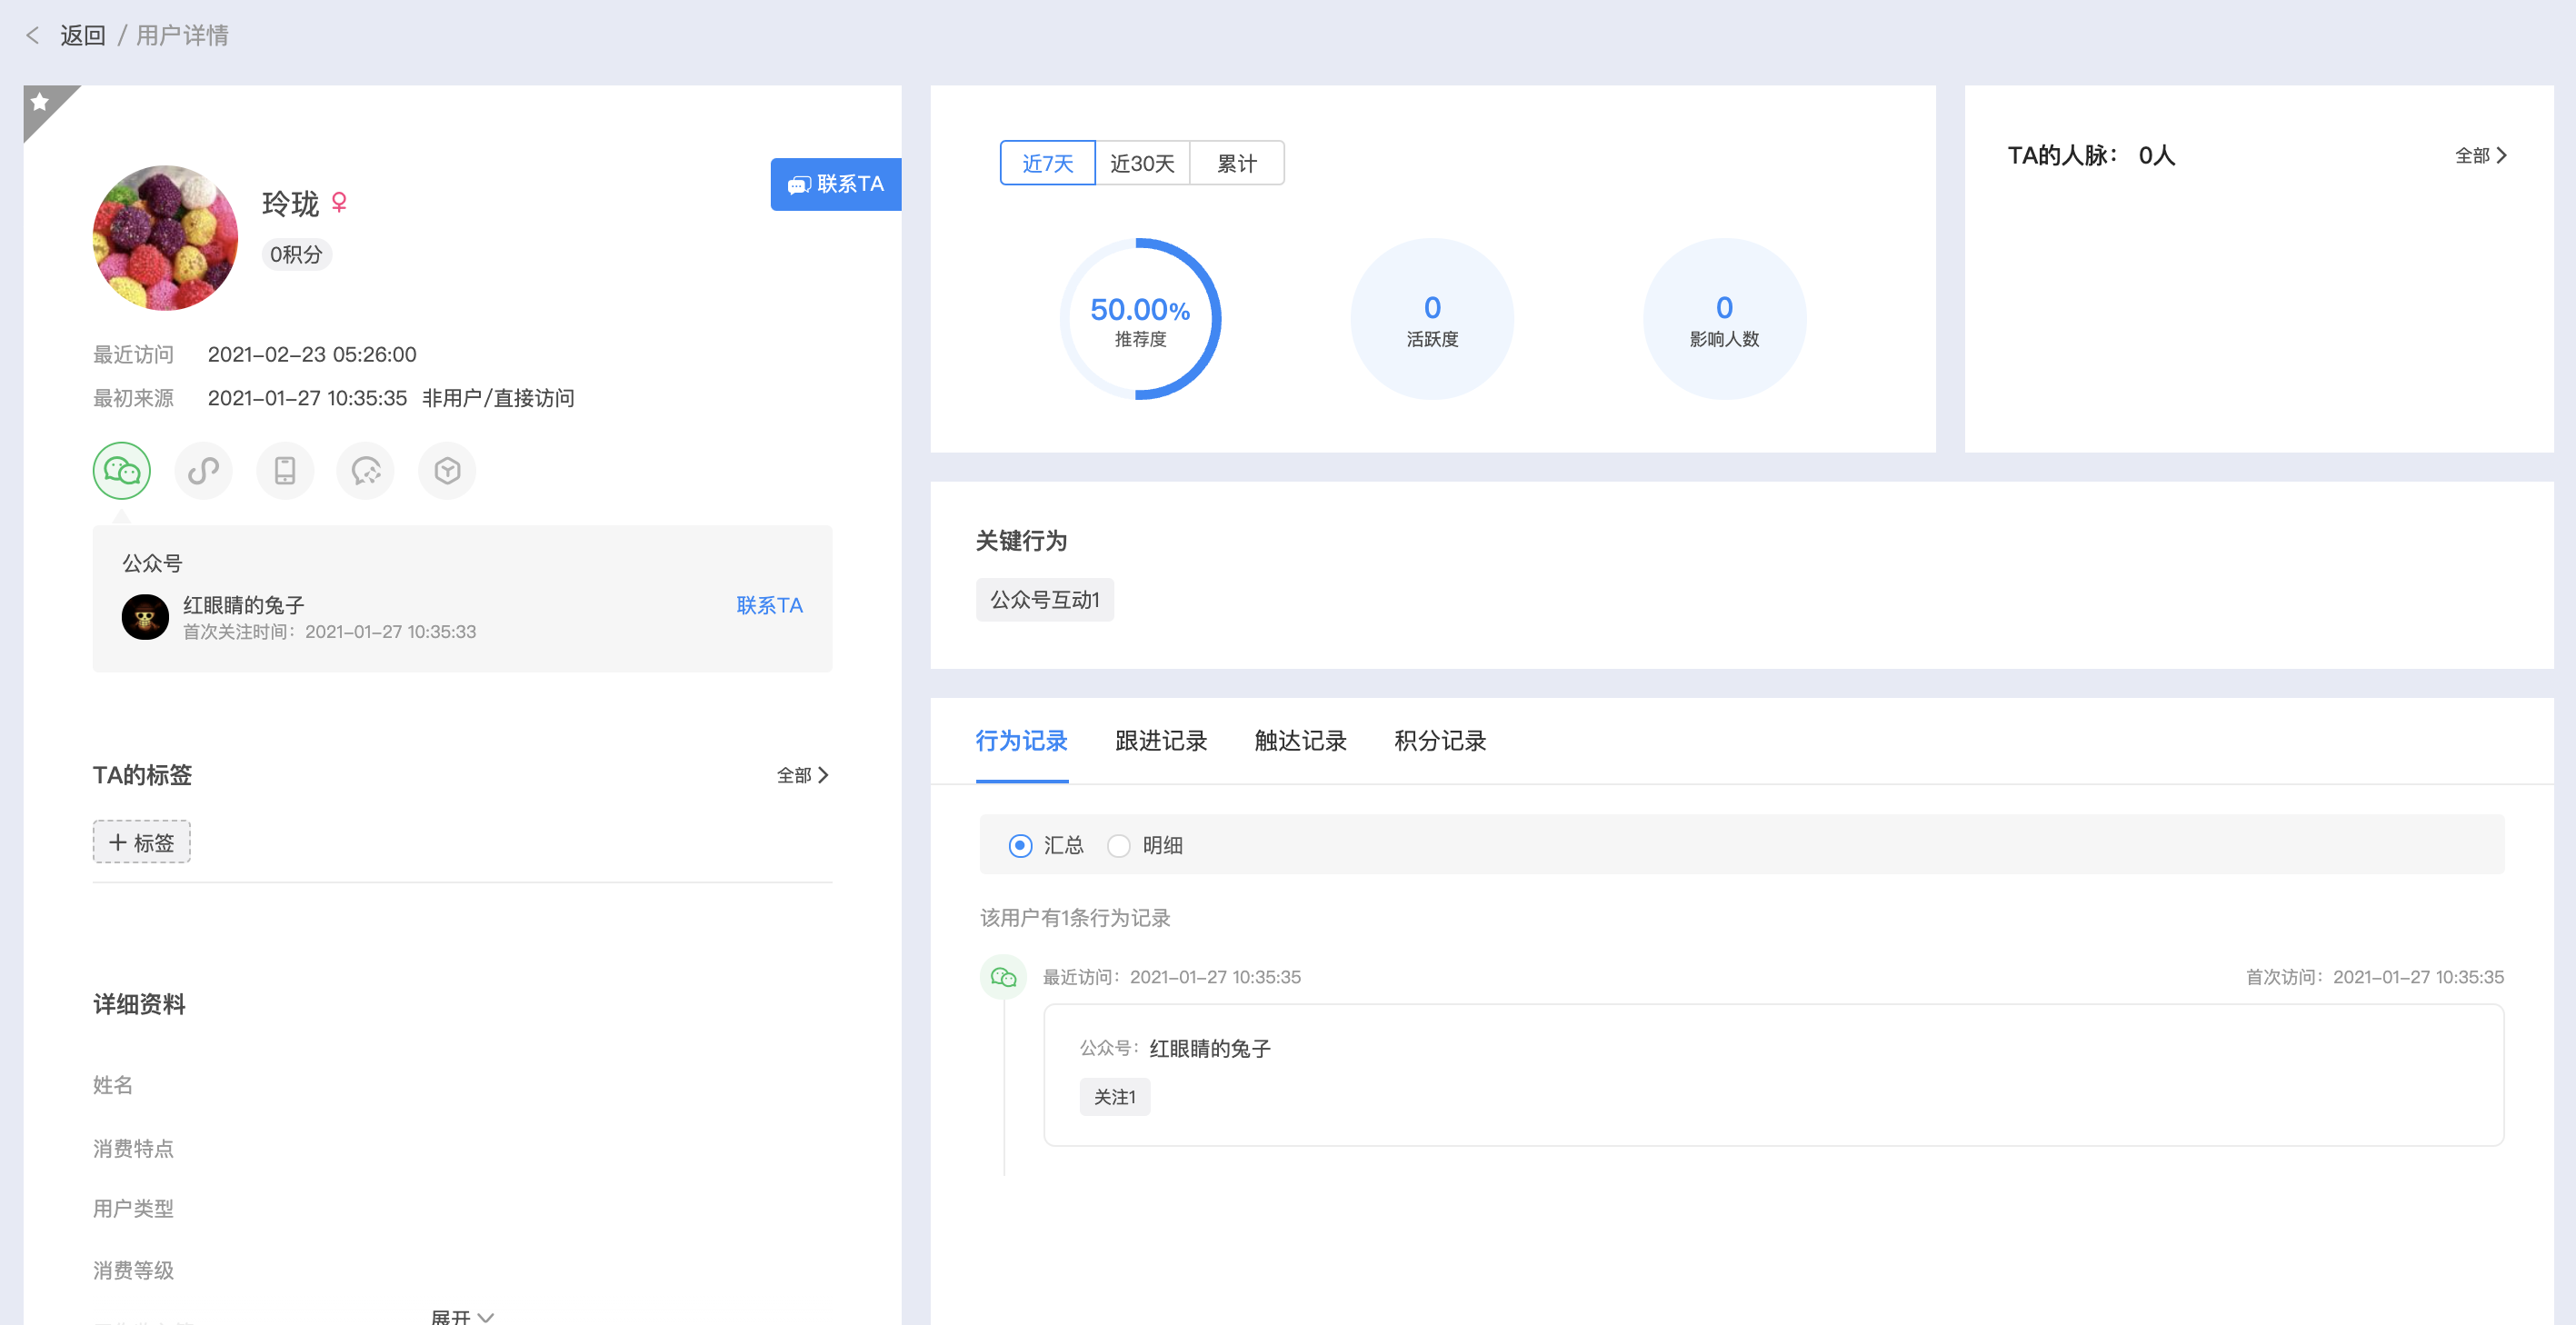Image resolution: width=2576 pixels, height=1325 pixels.
Task: Select the 明细 radio option
Action: [x=1119, y=846]
